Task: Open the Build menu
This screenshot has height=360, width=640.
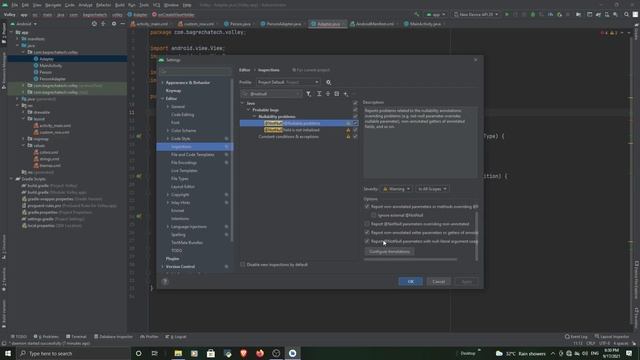Action: (120, 5)
